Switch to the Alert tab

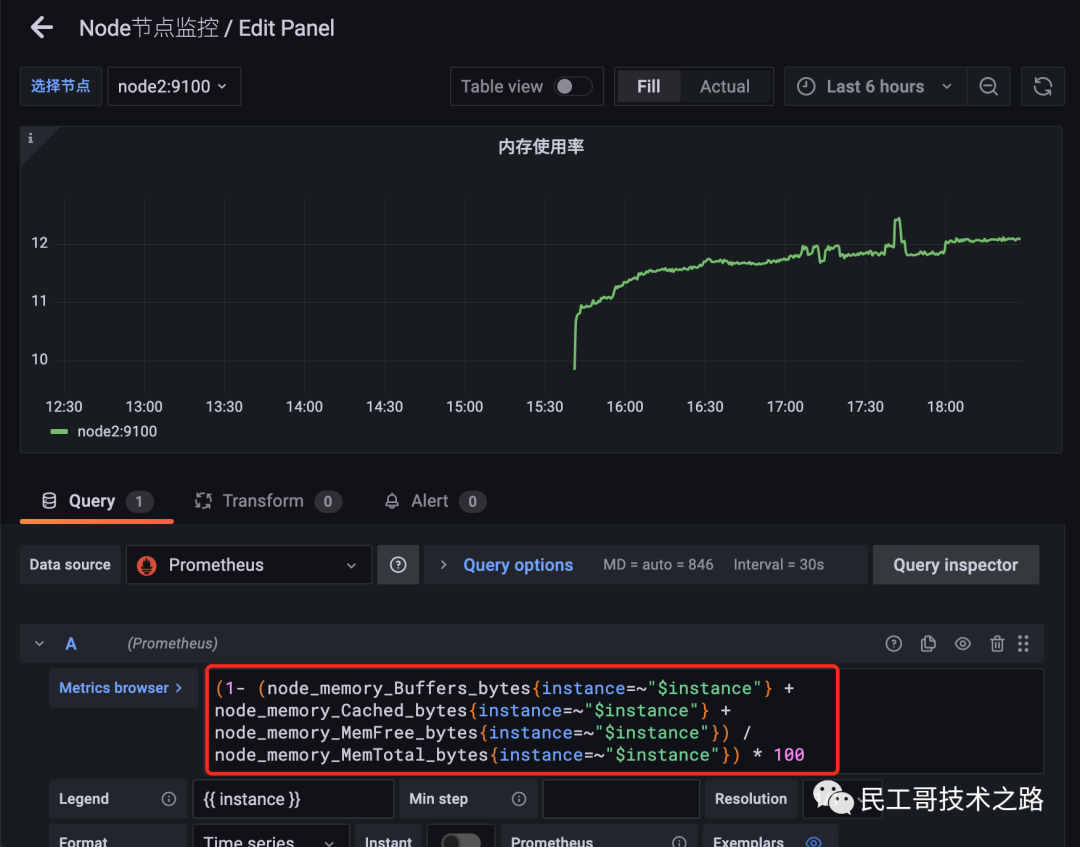[x=435, y=501]
